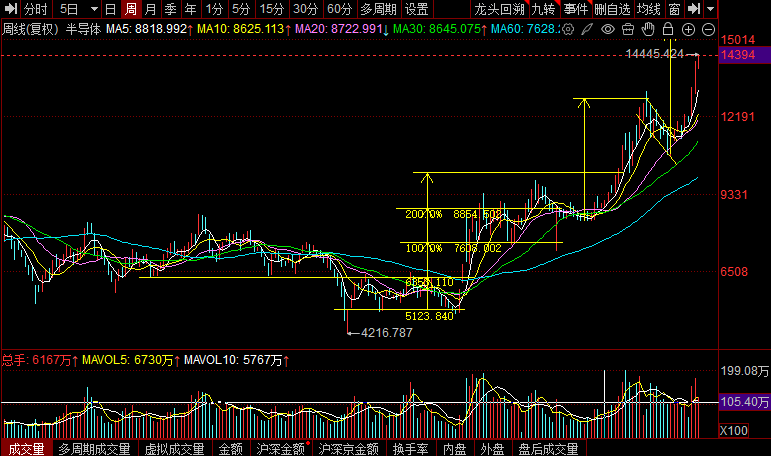Viewport: 771px width, 456px height.
Task: Open the 沪深京金额 tab
Action: click(x=349, y=449)
